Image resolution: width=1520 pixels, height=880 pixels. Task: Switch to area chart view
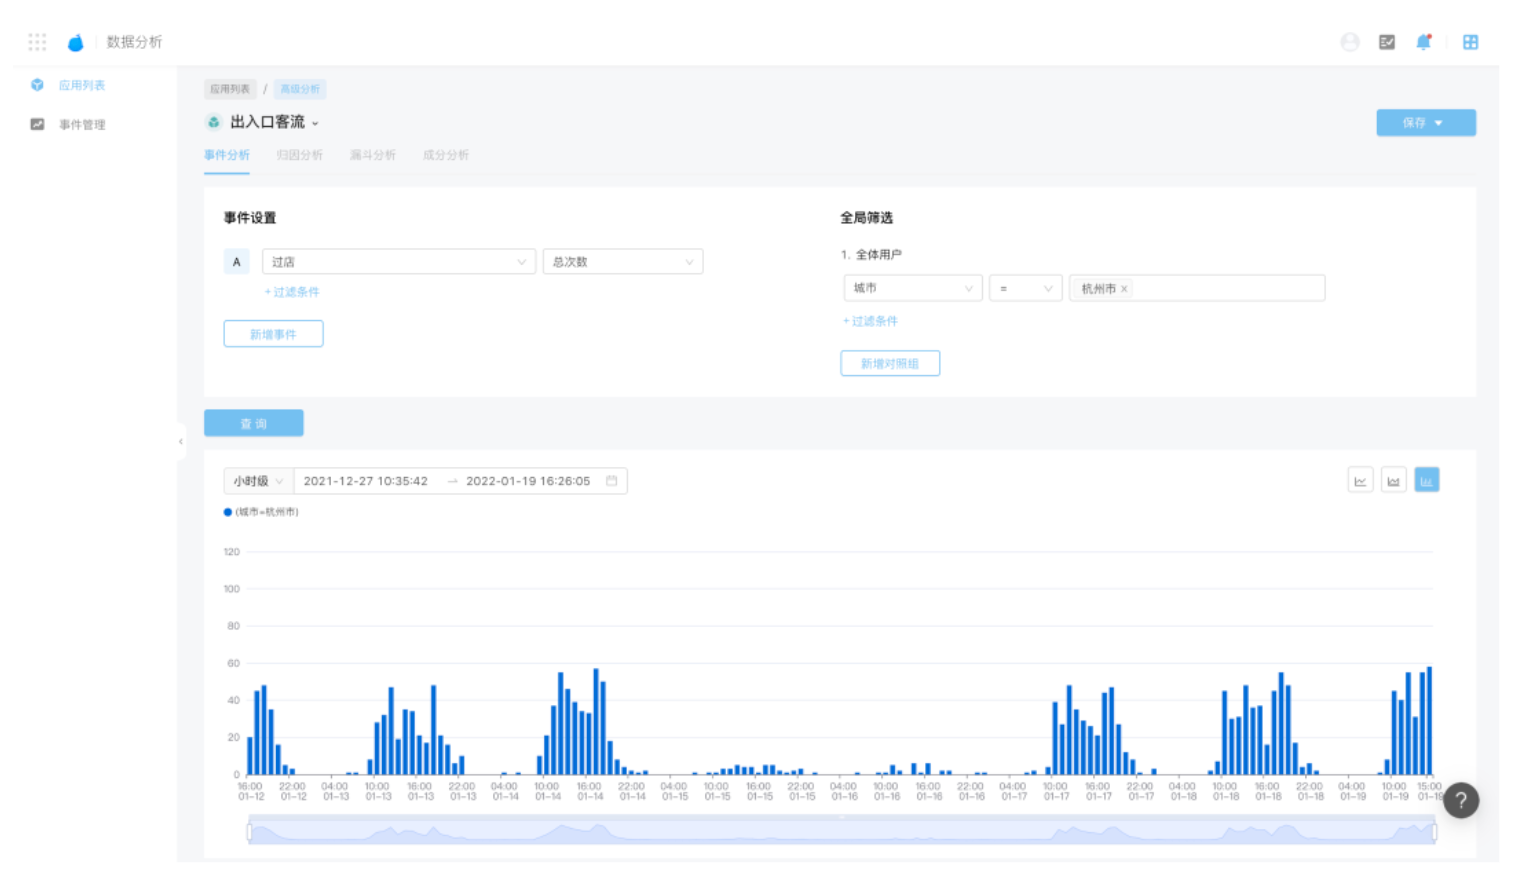tap(1393, 481)
